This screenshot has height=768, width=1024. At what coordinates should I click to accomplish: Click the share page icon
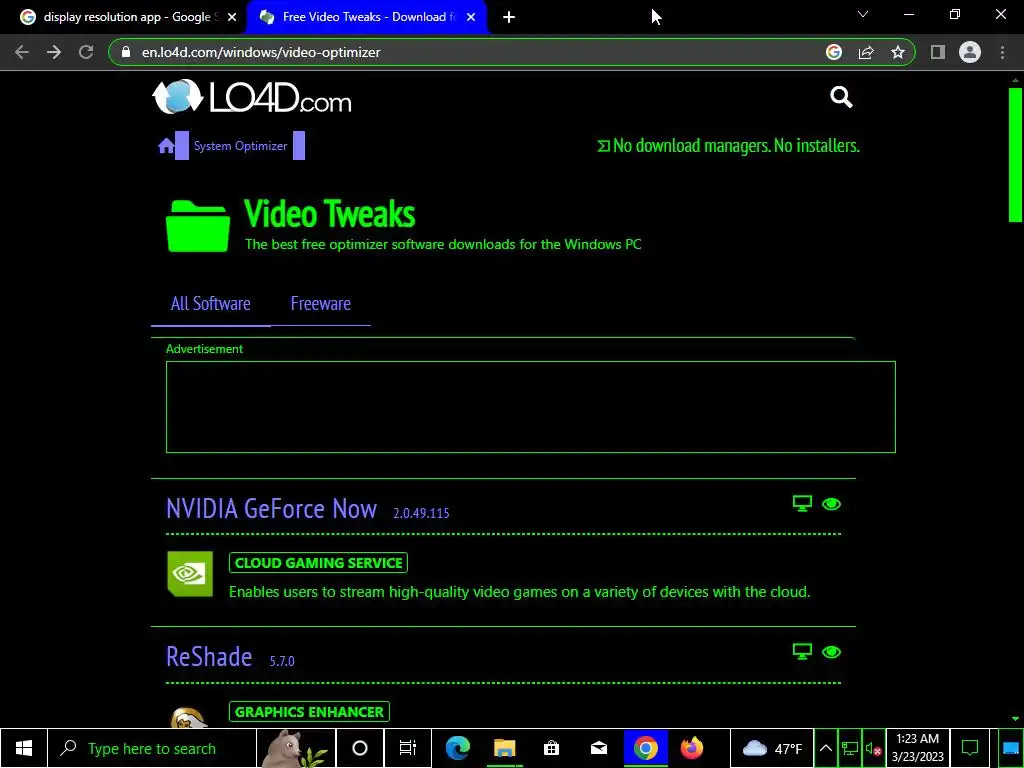[x=866, y=52]
